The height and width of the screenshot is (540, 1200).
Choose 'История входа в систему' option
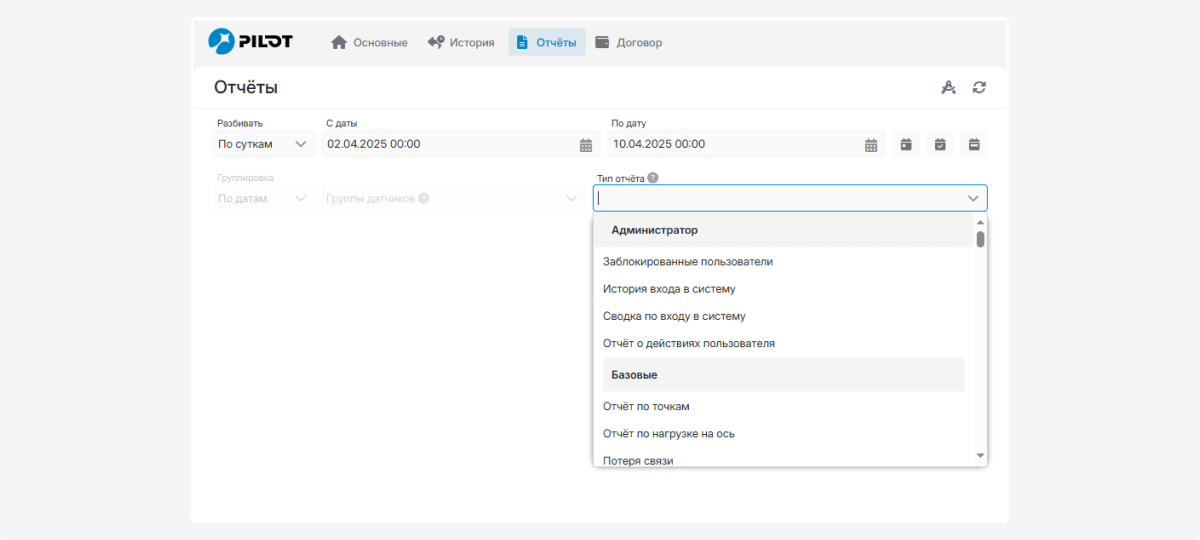669,289
